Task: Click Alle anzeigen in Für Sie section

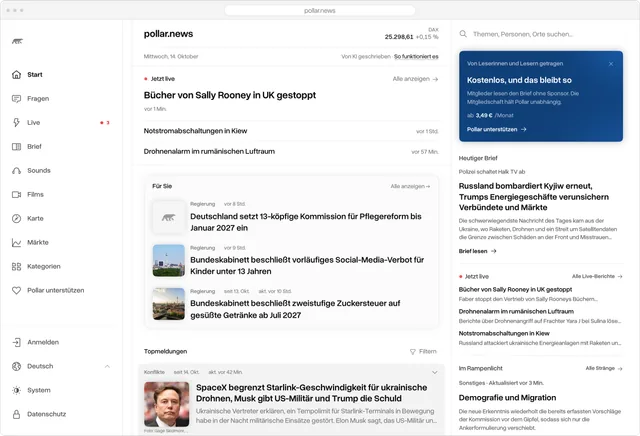Action: [410, 186]
